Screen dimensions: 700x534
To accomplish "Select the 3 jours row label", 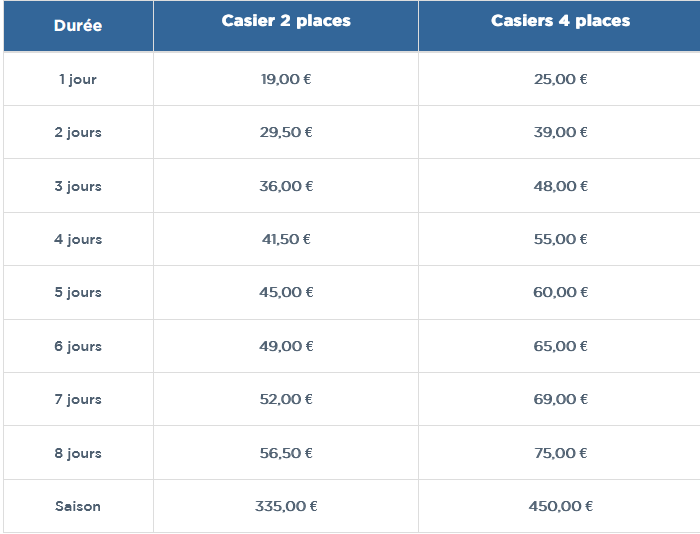I will (78, 186).
